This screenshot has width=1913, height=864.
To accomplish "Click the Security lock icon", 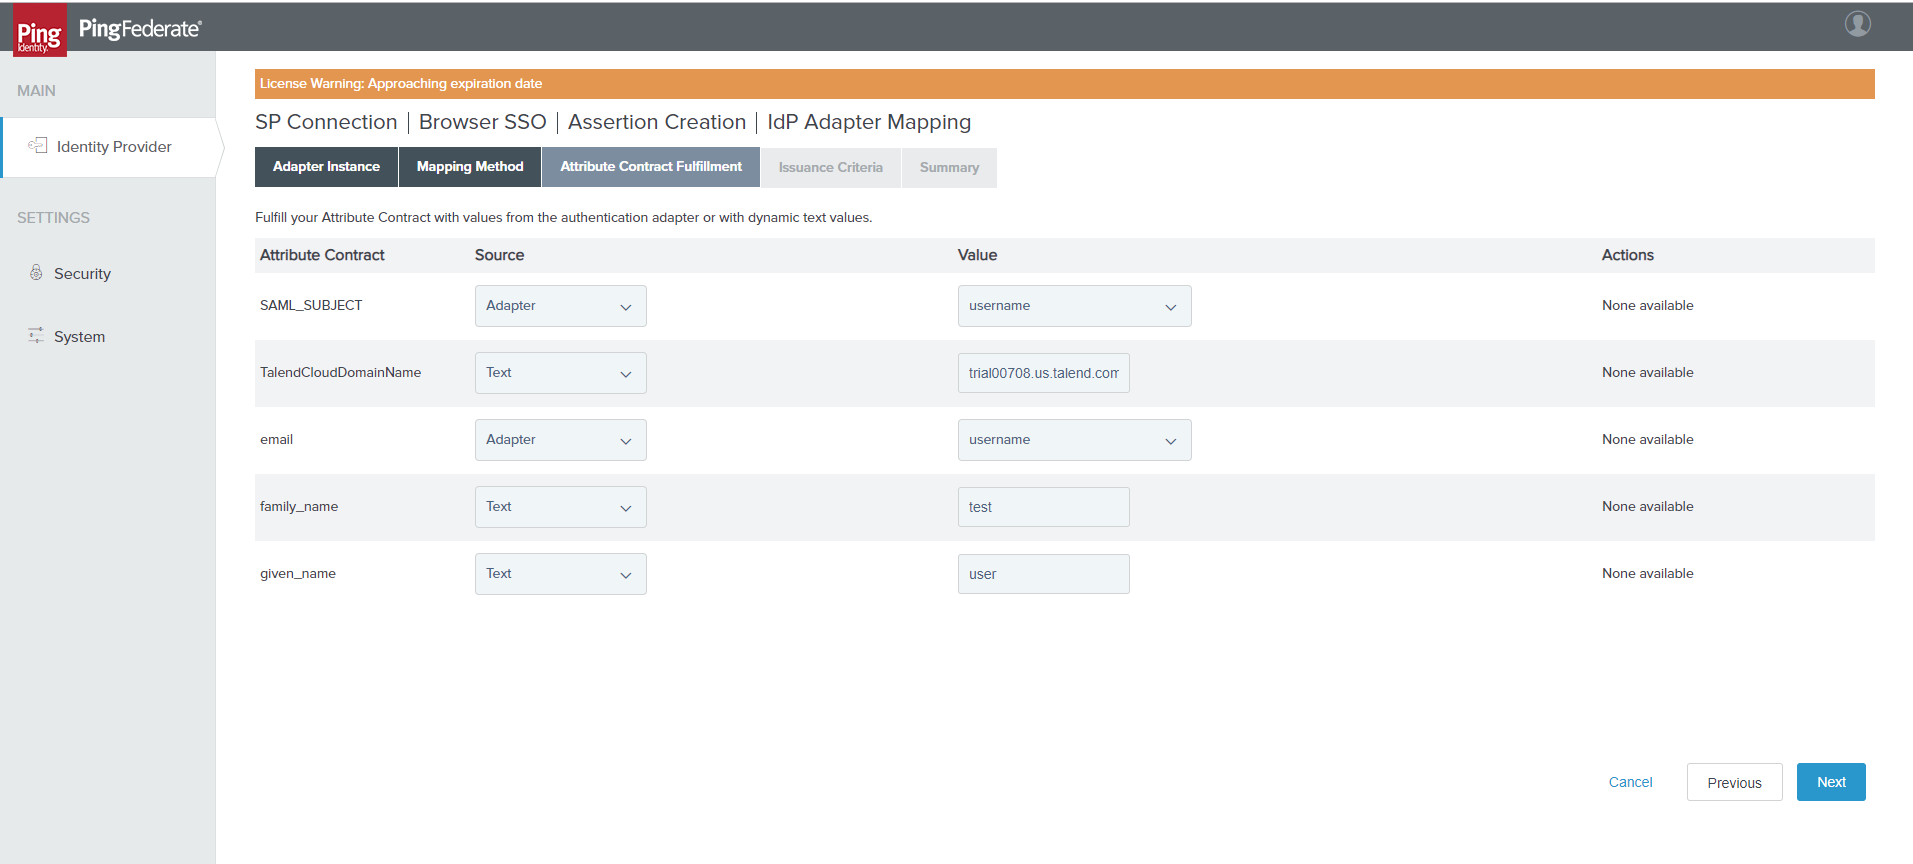I will [x=36, y=273].
